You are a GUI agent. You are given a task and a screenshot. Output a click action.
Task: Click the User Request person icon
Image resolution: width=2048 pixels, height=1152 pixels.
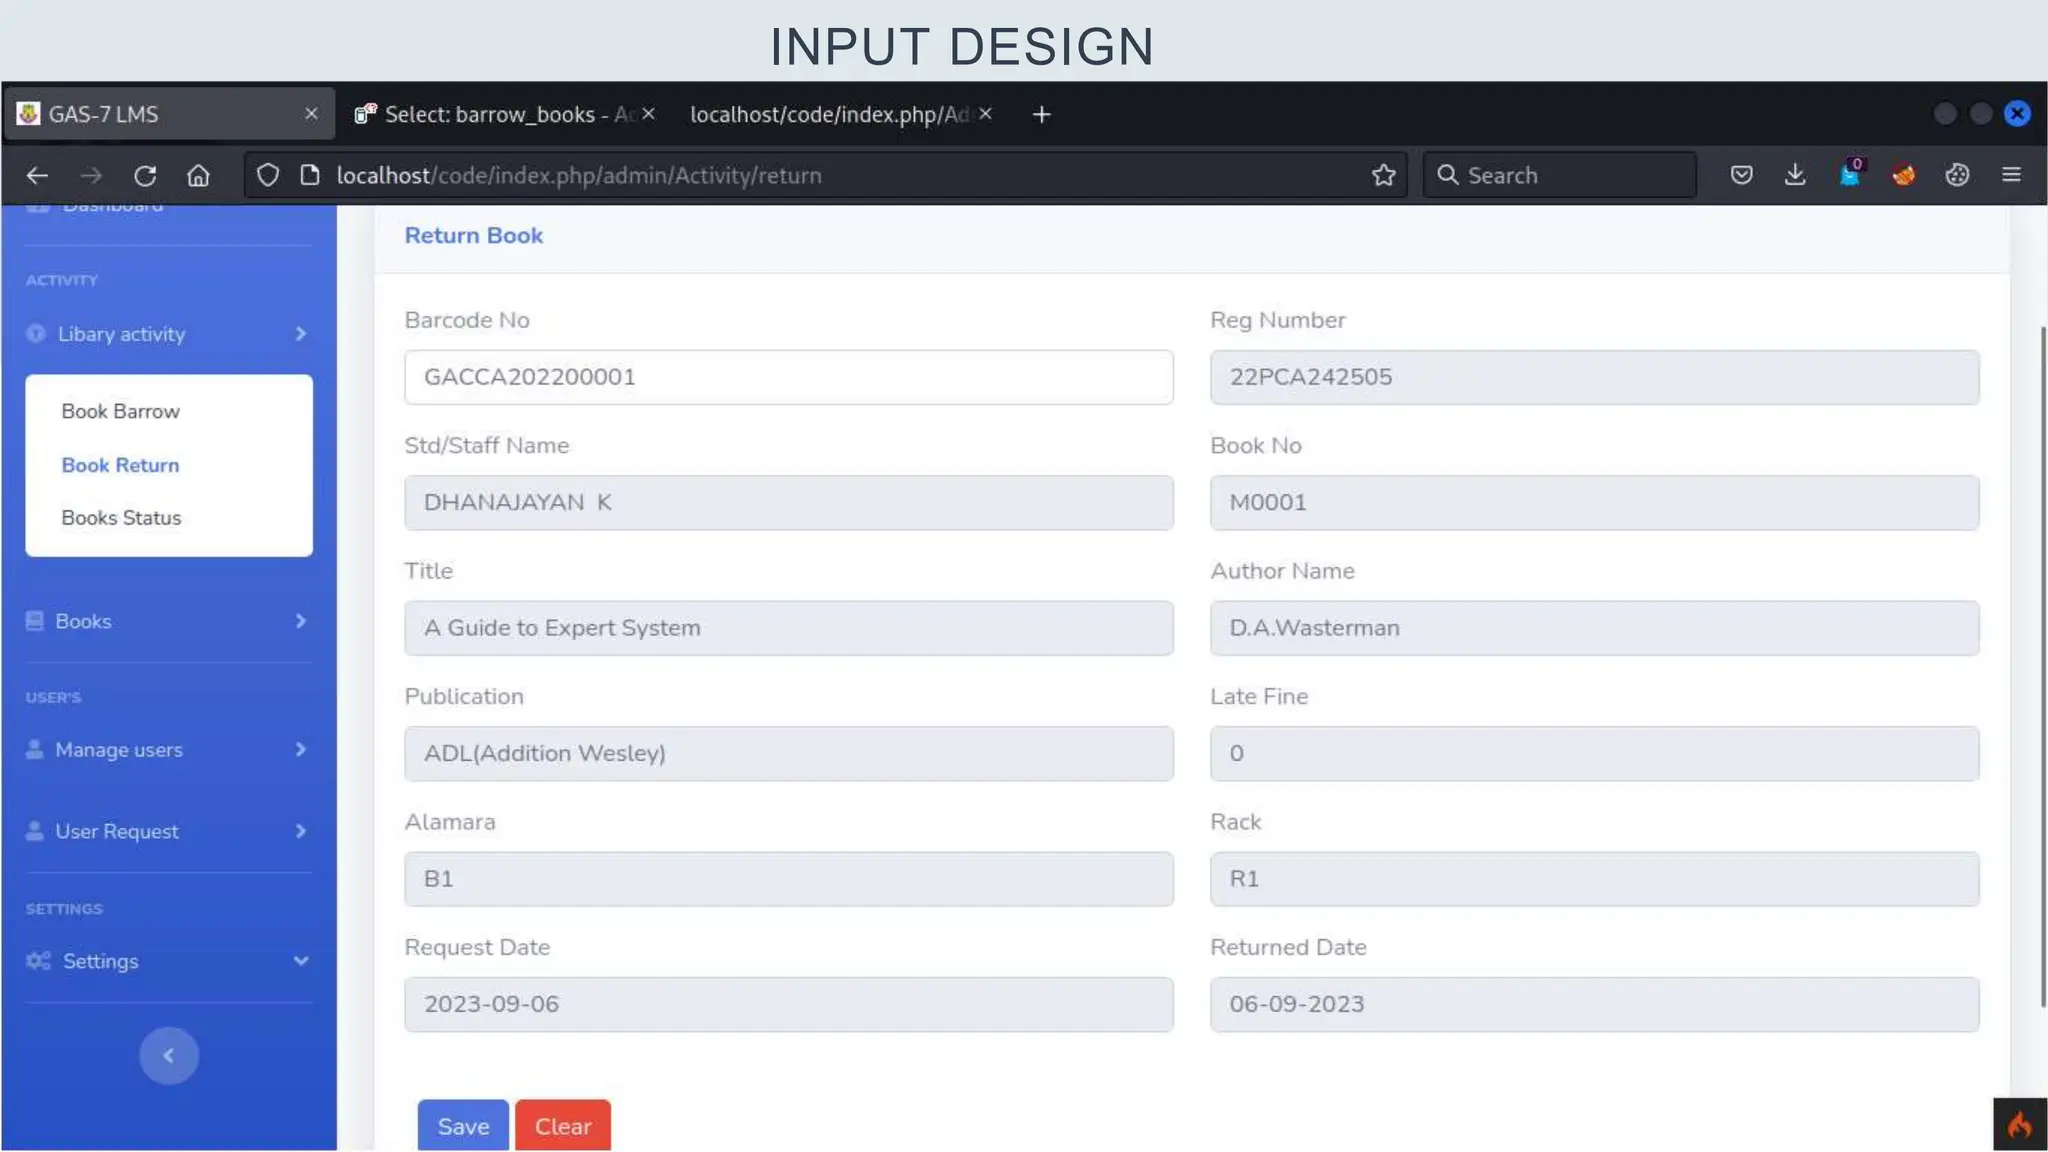[35, 831]
